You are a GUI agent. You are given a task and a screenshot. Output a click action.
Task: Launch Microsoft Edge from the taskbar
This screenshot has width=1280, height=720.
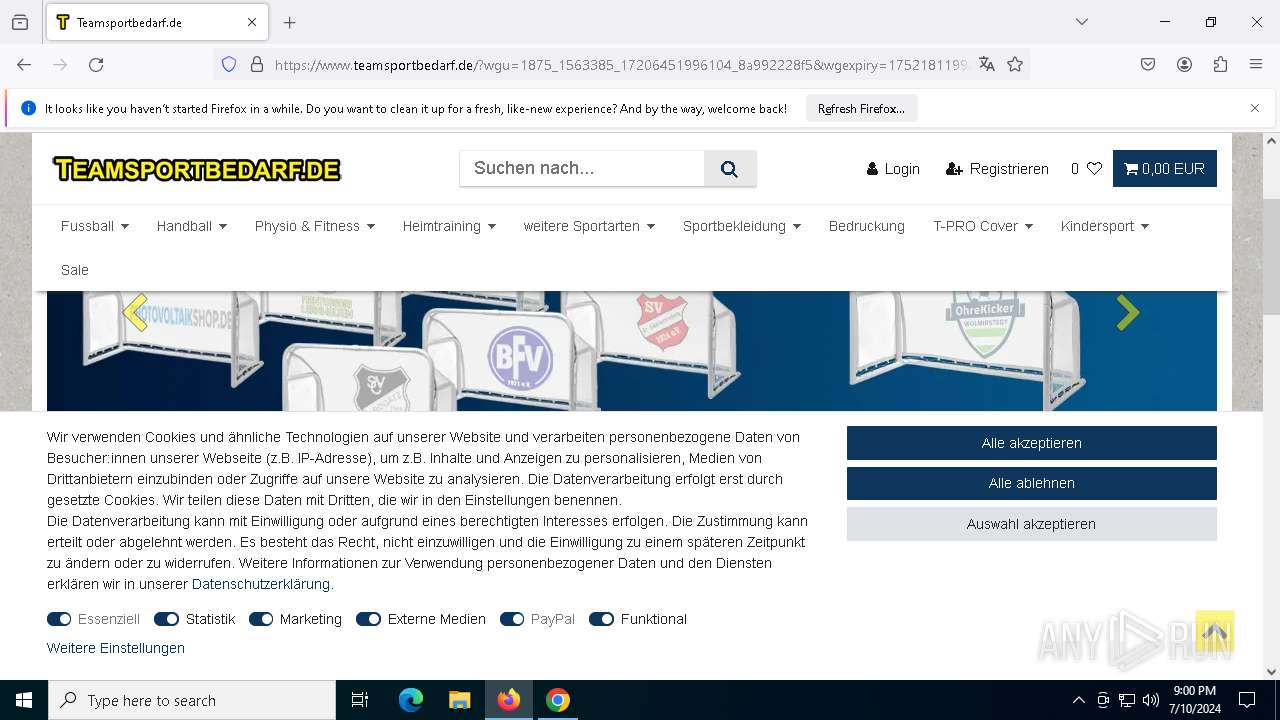coord(411,700)
